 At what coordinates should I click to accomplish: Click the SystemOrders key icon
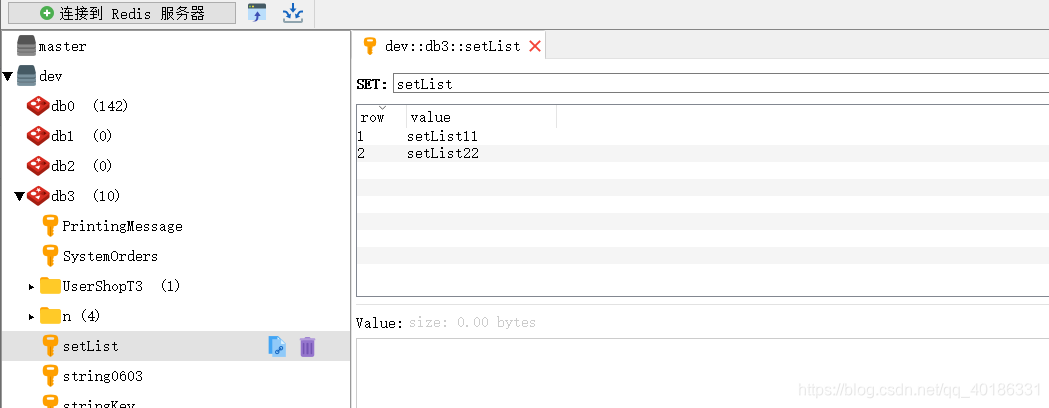[50, 256]
